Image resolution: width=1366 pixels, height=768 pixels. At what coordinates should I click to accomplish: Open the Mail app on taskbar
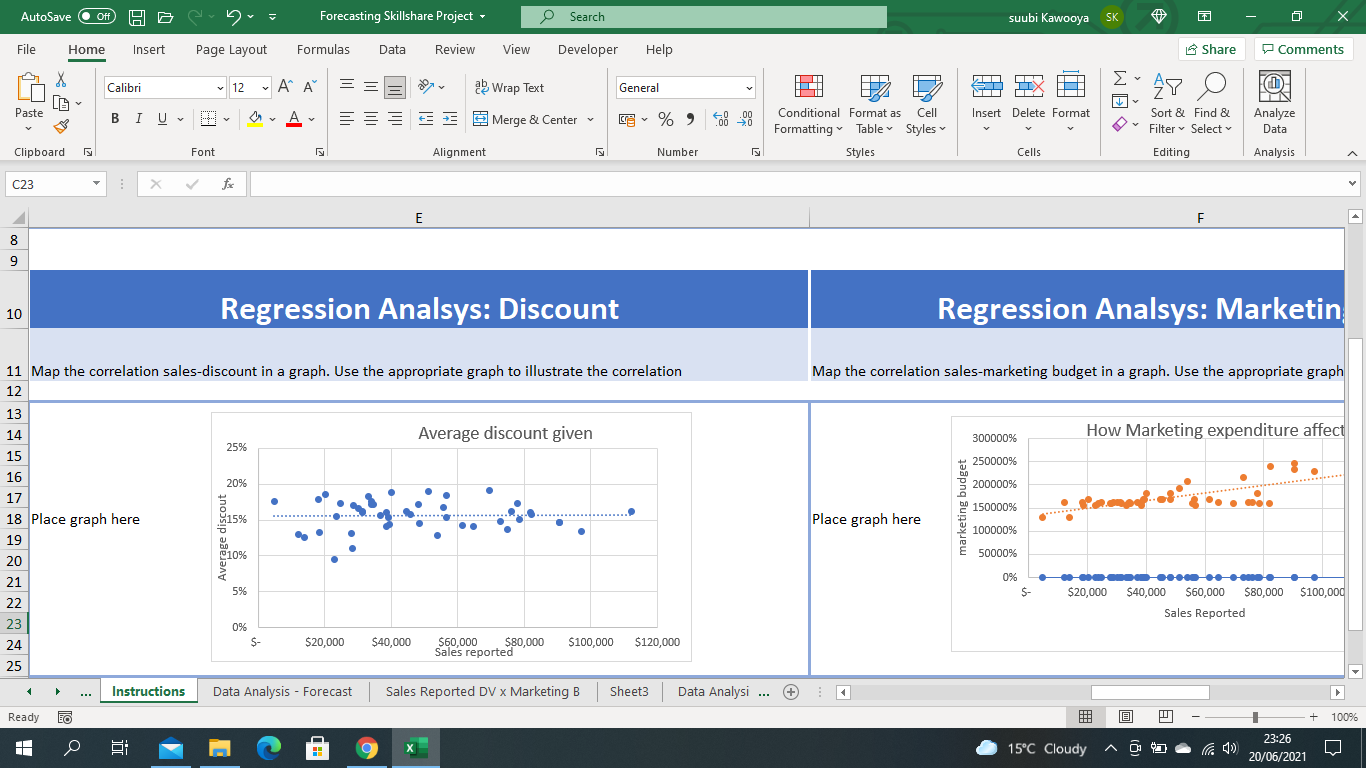pyautogui.click(x=171, y=748)
